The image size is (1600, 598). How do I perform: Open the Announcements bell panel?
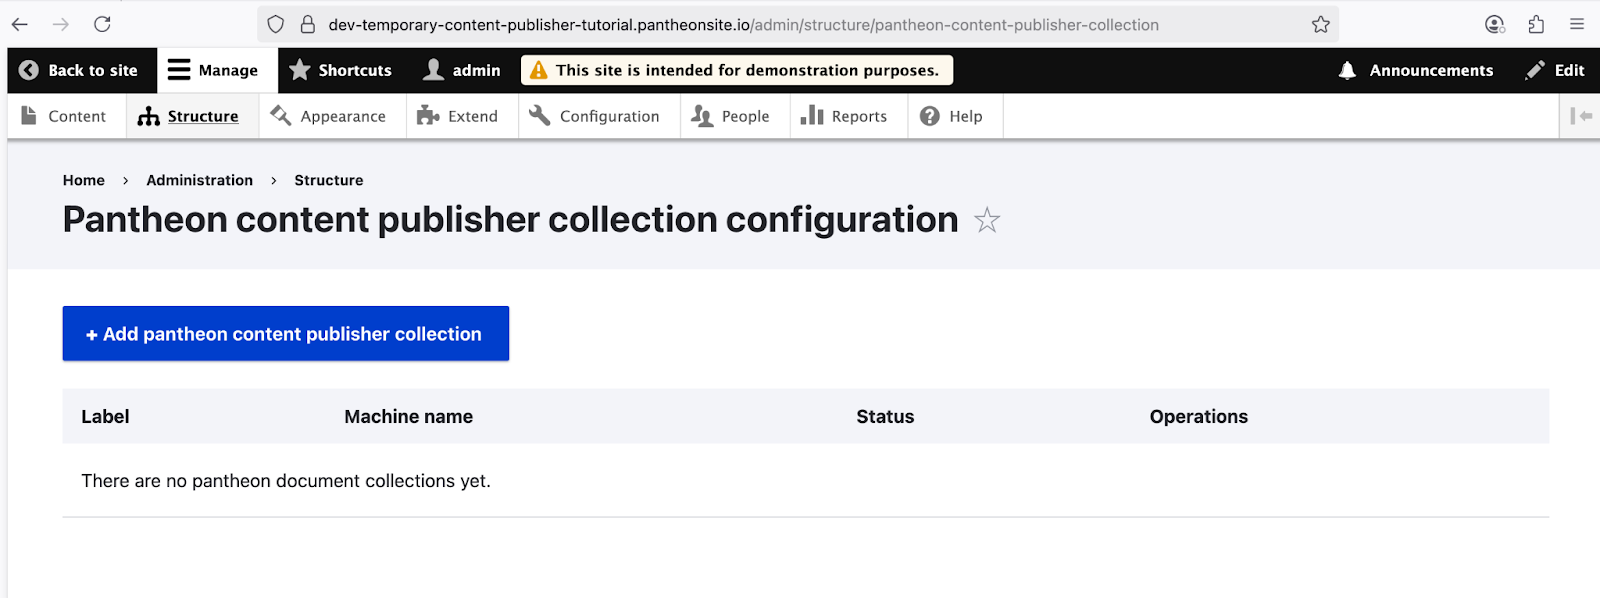click(1416, 70)
